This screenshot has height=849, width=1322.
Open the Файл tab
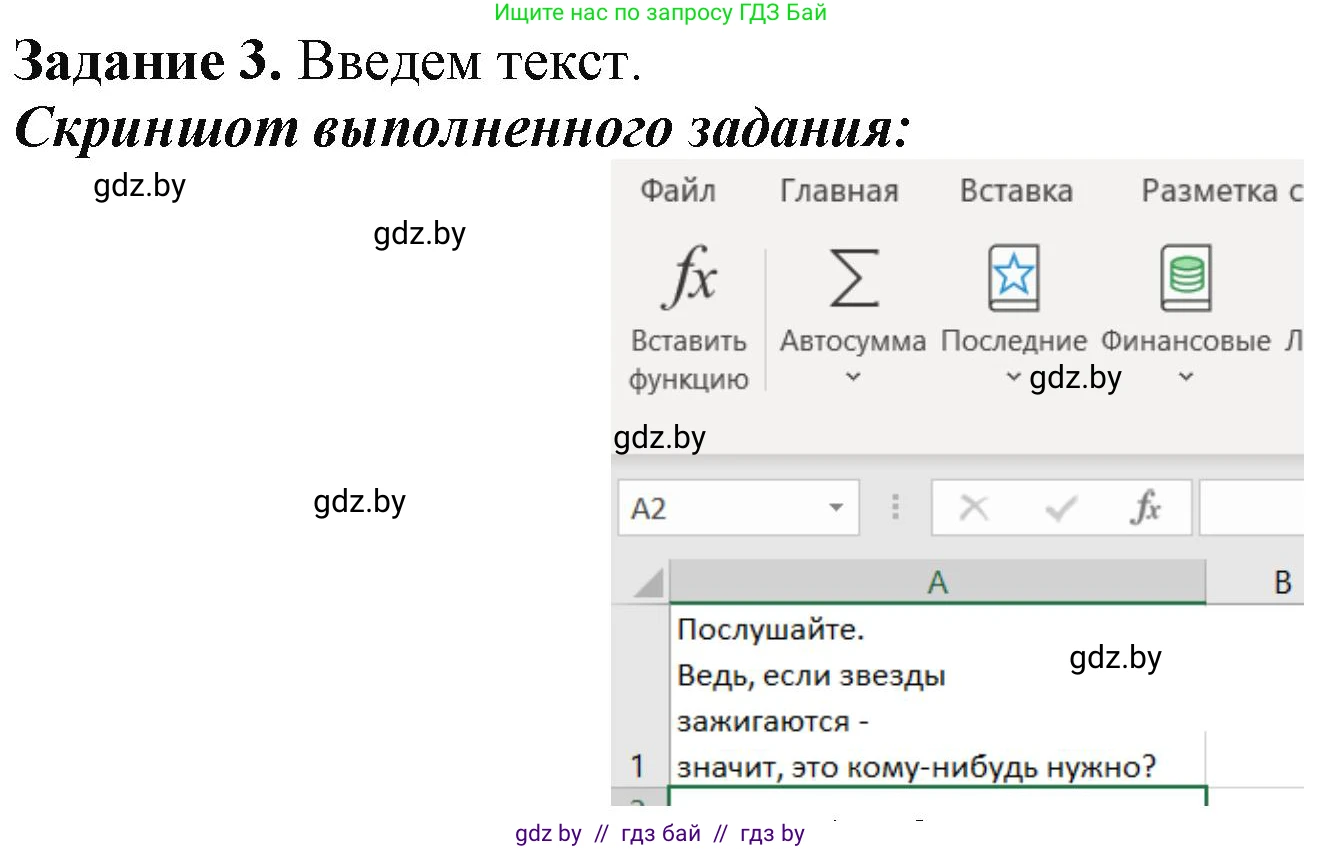tap(677, 191)
